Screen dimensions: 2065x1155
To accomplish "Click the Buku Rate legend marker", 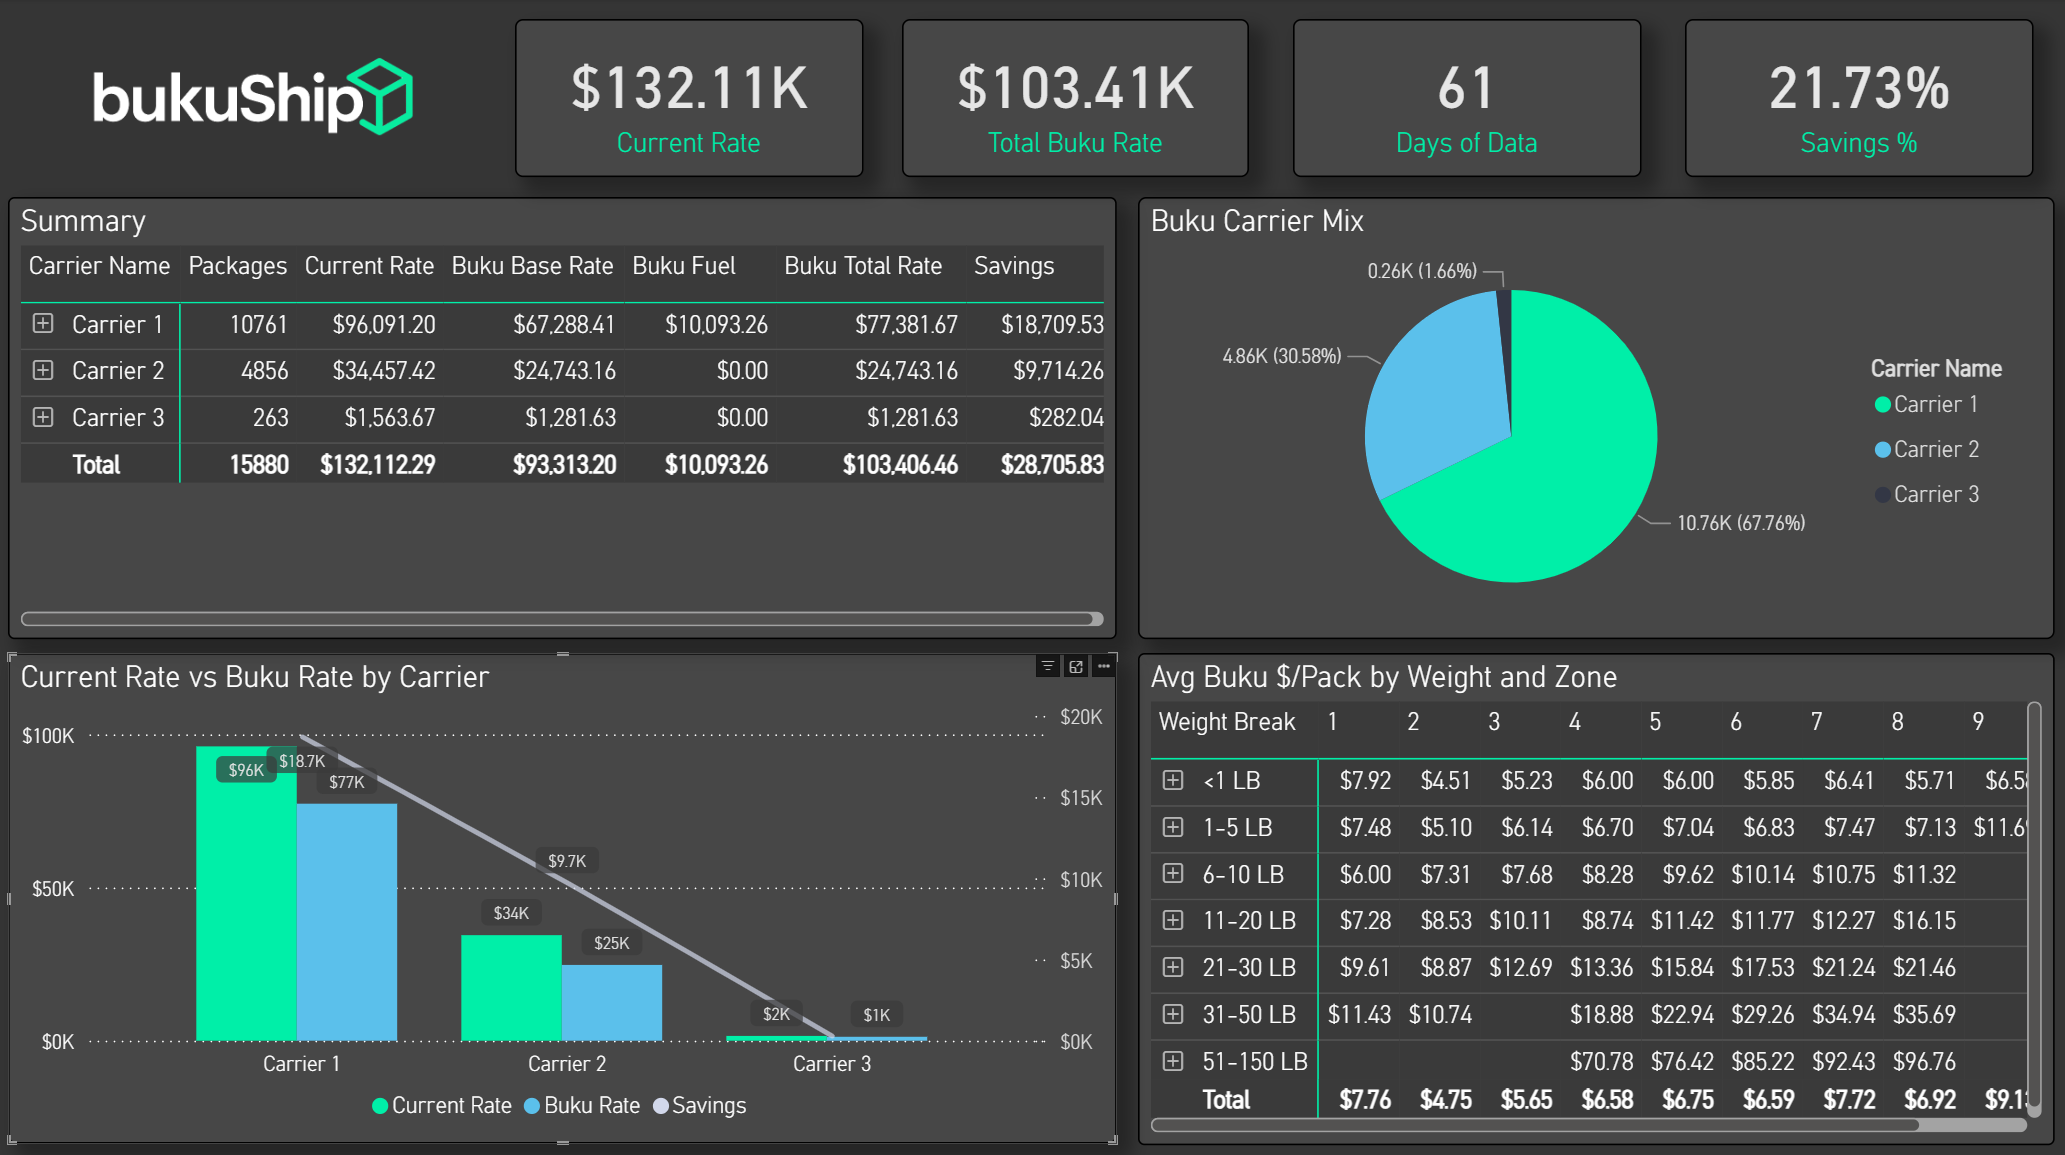I will click(x=532, y=1106).
